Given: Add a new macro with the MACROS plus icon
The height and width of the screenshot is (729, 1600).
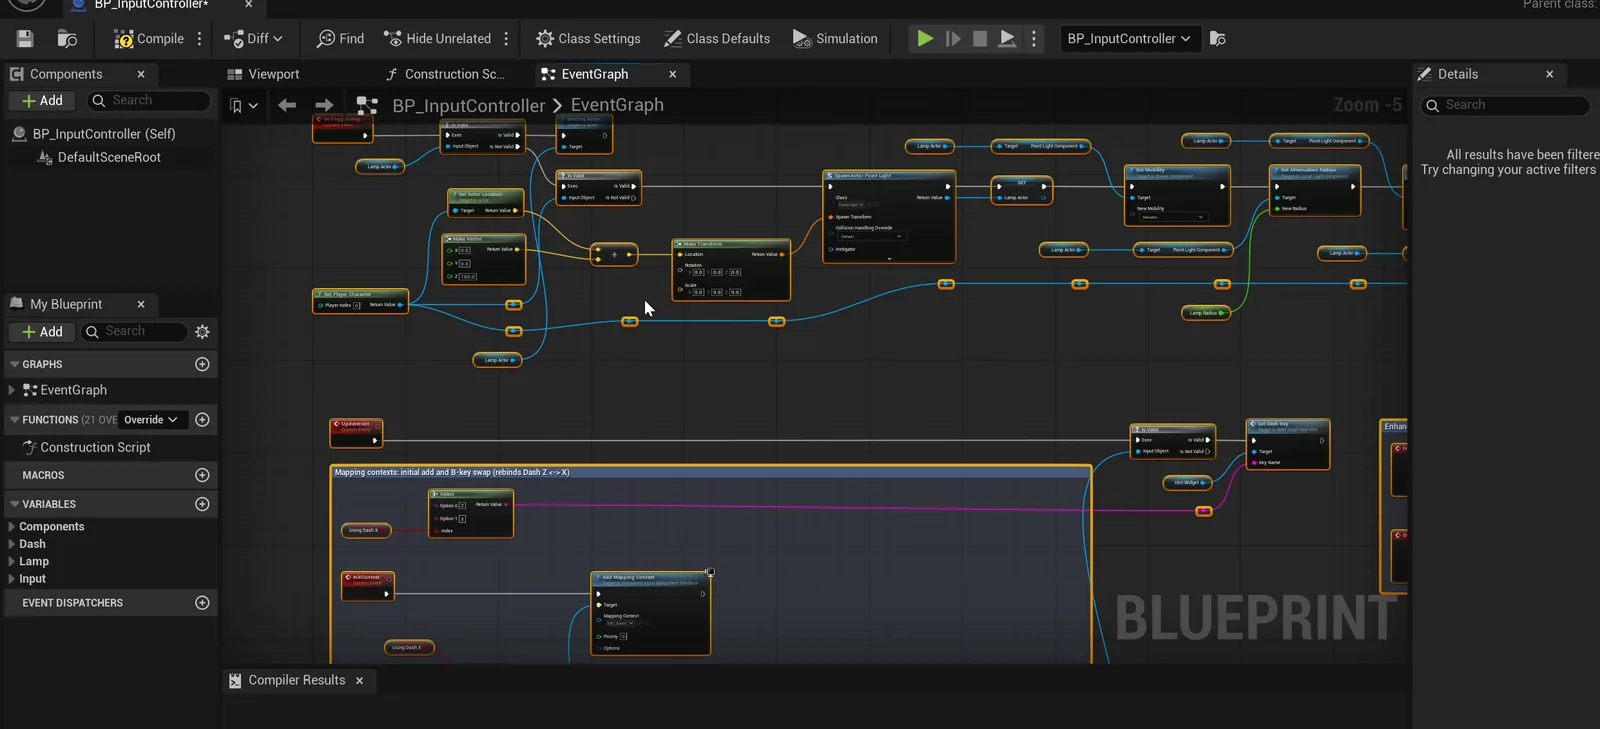Looking at the screenshot, I should (202, 475).
